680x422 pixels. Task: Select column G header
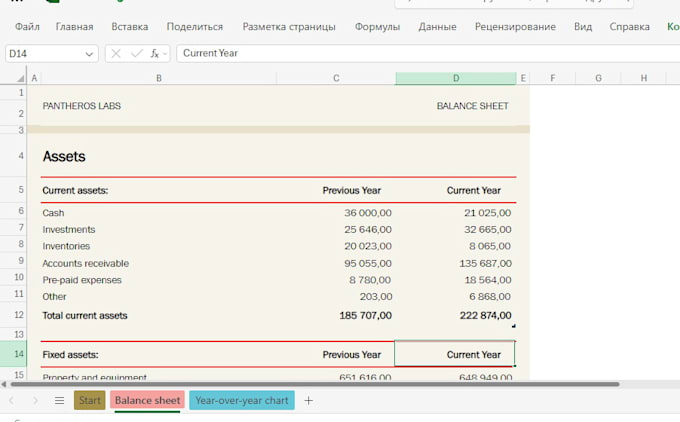point(598,78)
